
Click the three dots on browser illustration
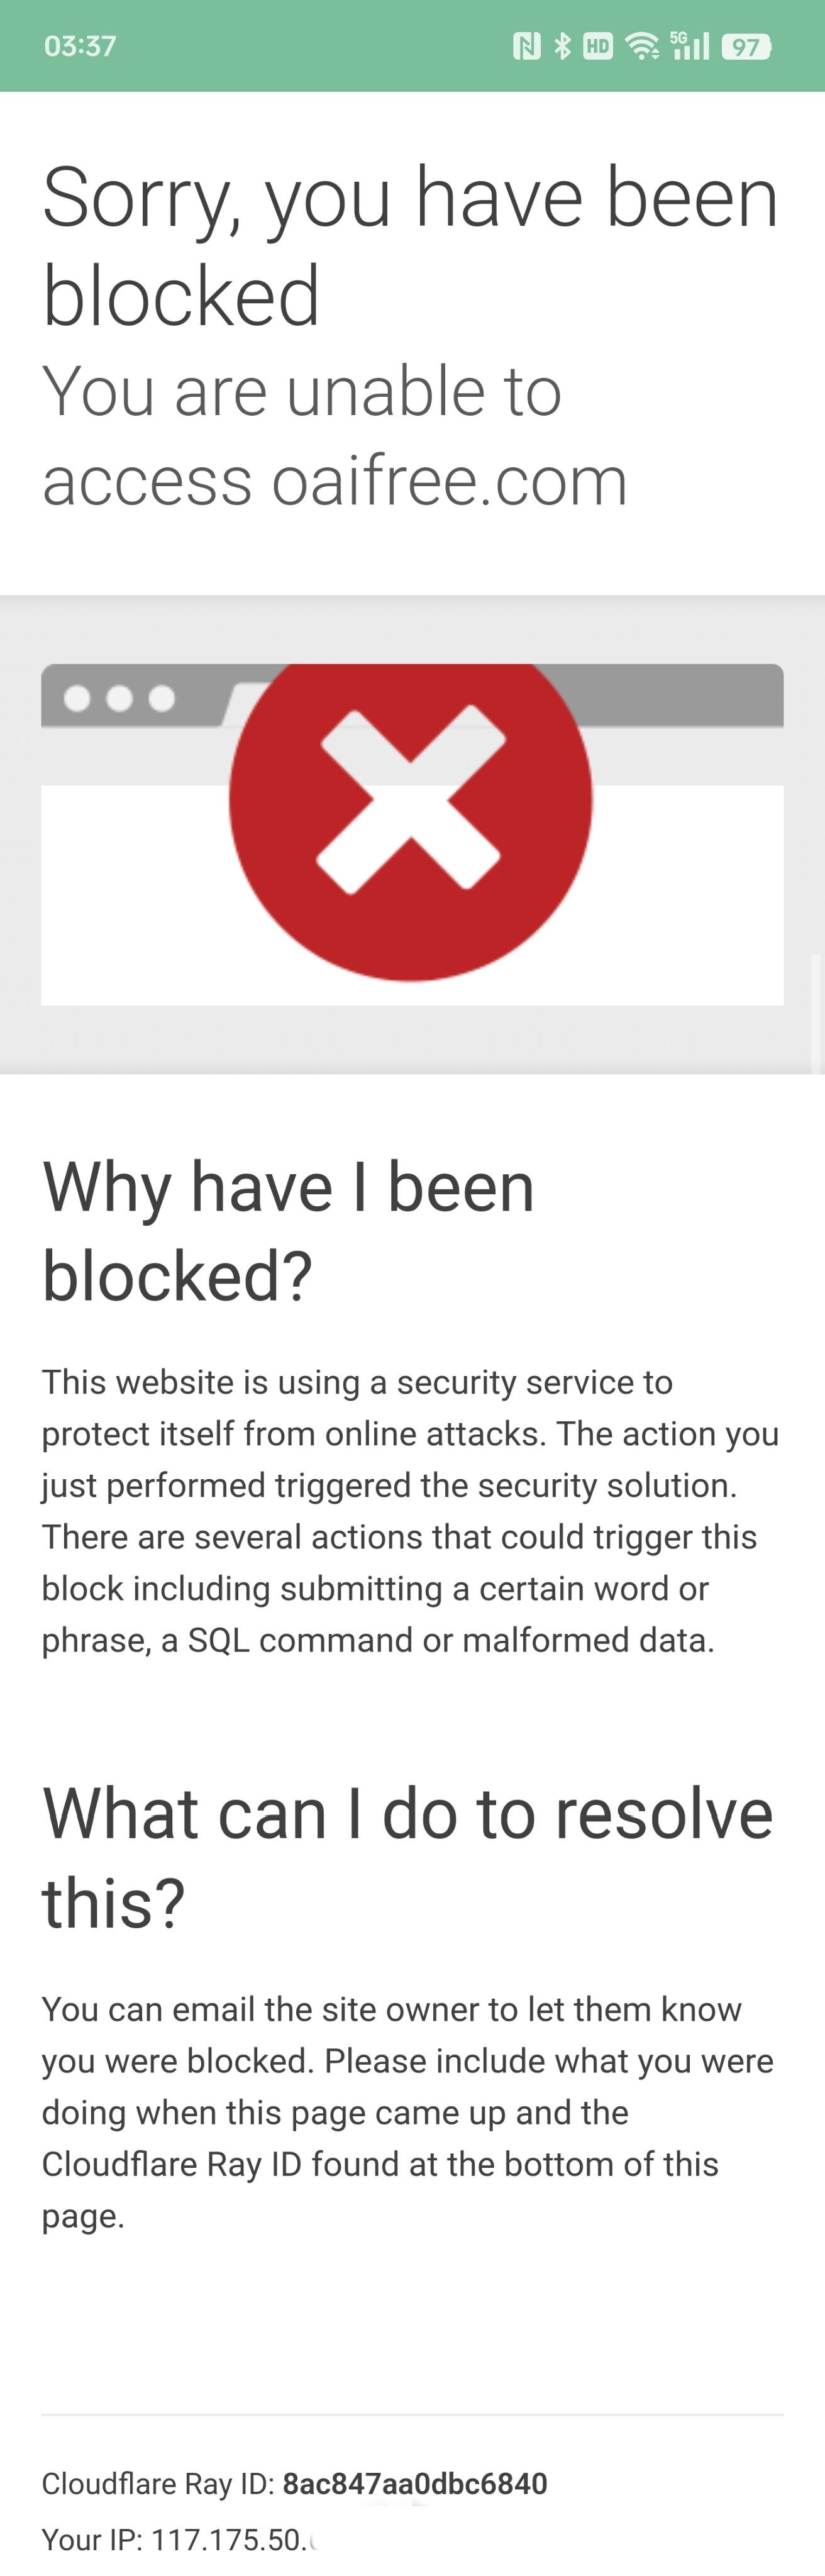point(119,698)
